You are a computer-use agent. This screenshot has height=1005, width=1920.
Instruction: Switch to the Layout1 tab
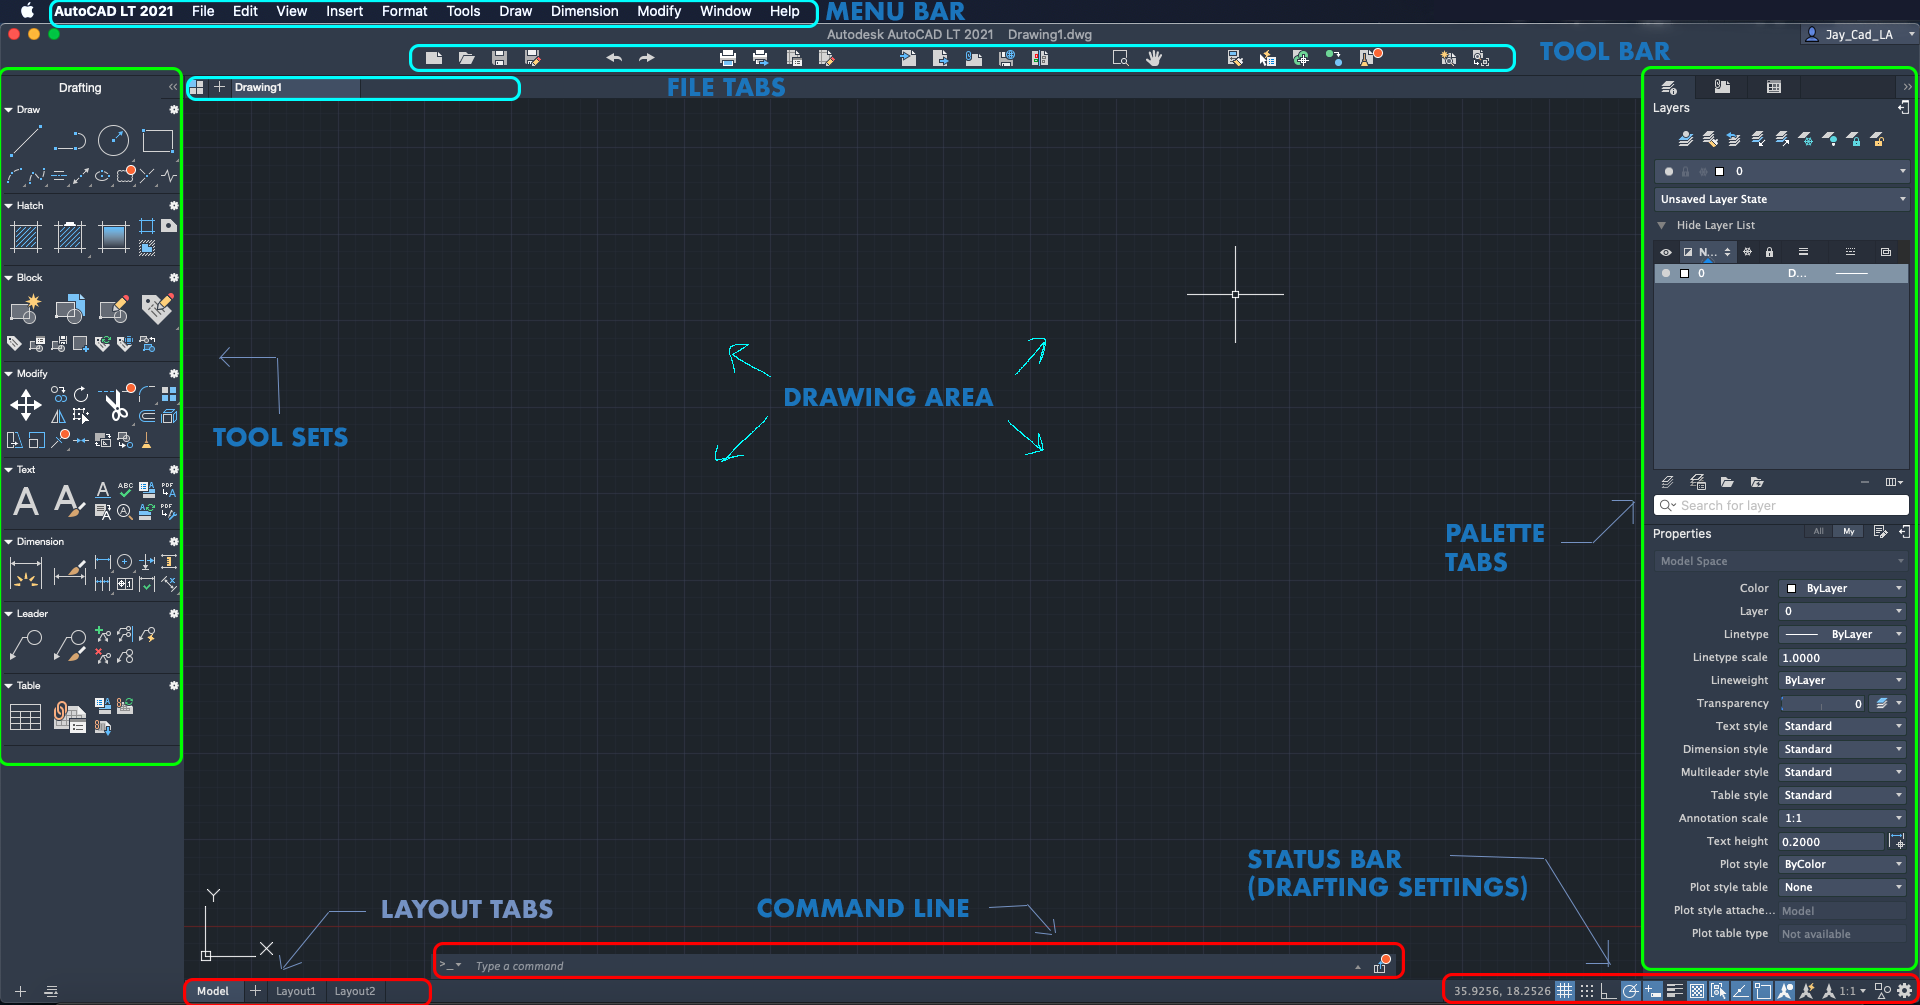296,991
